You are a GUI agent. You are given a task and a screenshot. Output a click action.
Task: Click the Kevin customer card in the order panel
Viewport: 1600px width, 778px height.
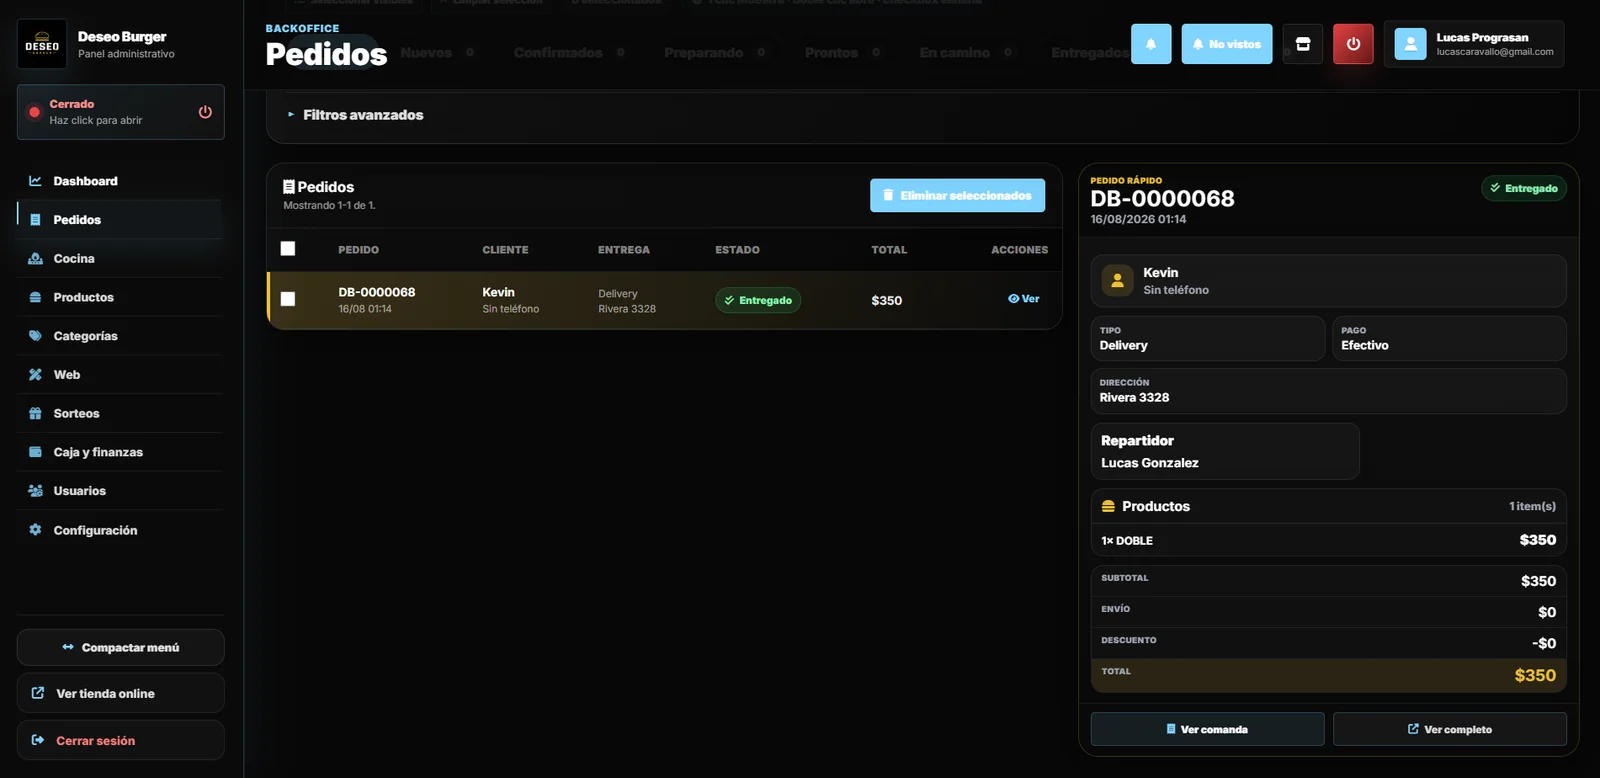tap(1328, 281)
